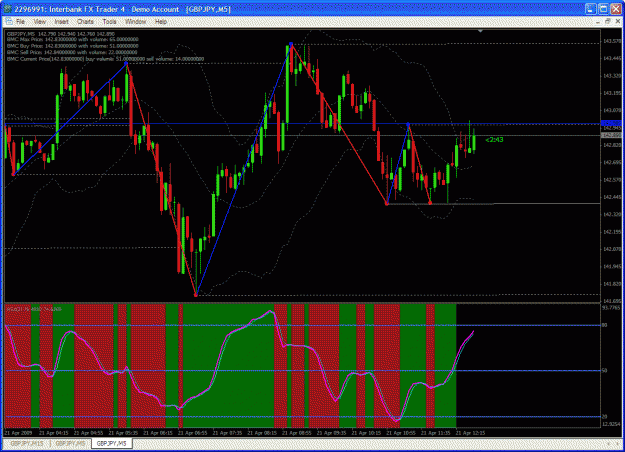Screen dimensions: 625x452
Task: Switch to the inactive GBPJPY,M5 chart tab
Action: click(x=70, y=443)
